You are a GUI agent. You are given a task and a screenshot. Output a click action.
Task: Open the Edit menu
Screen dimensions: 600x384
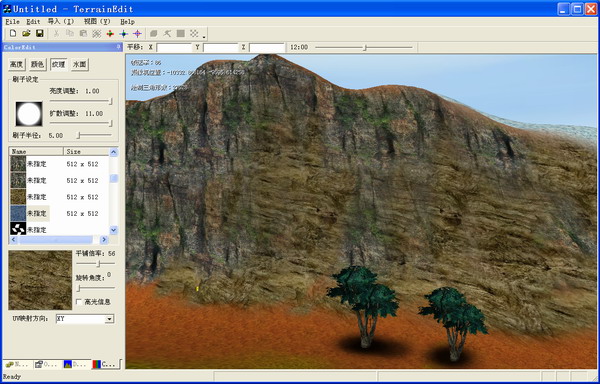(33, 22)
